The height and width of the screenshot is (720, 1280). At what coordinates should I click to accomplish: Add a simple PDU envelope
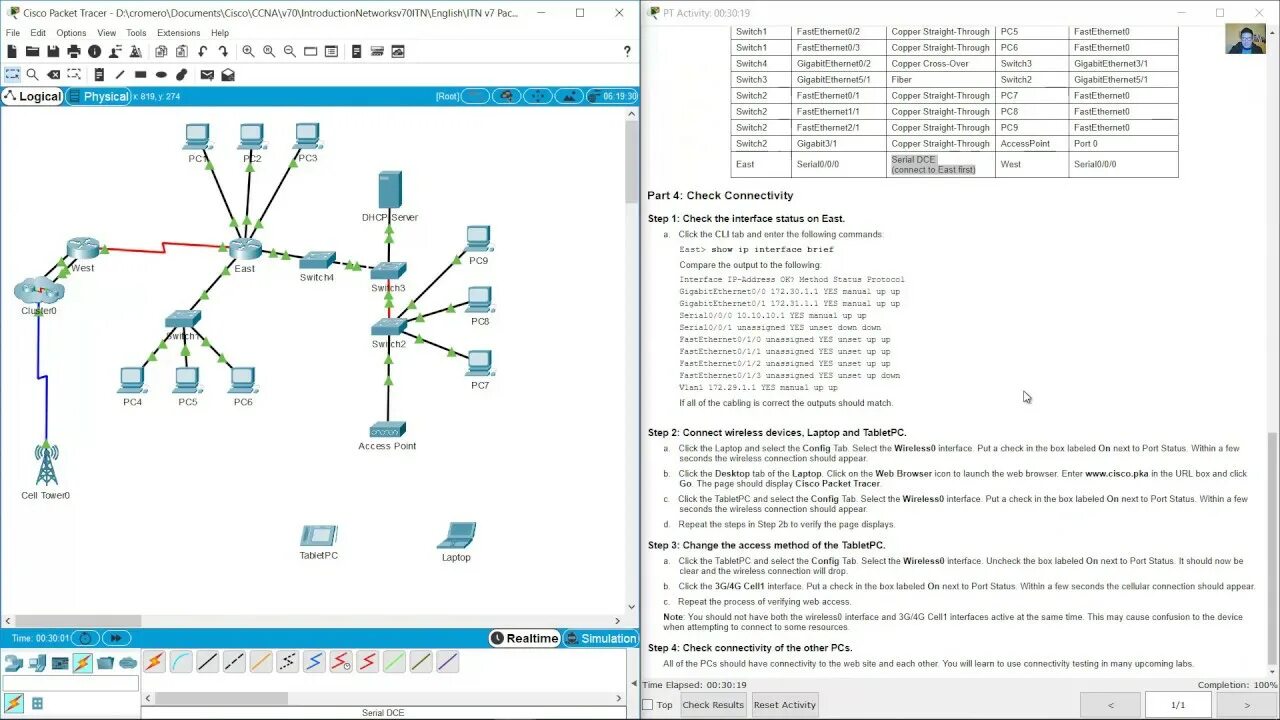point(207,74)
